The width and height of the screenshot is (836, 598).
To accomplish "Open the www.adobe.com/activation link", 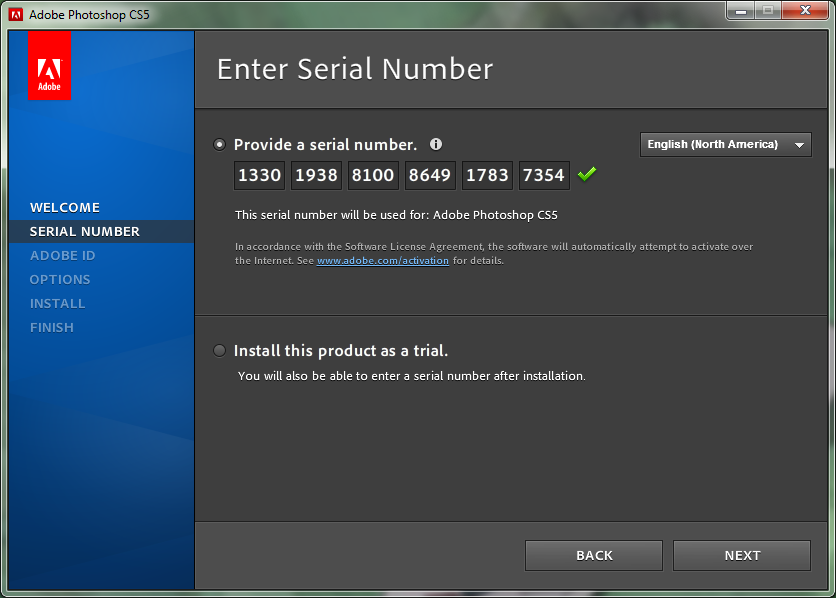I will click(383, 261).
